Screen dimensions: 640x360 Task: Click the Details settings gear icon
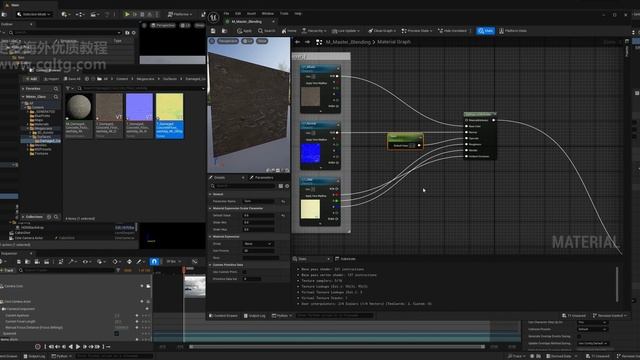coord(287,186)
